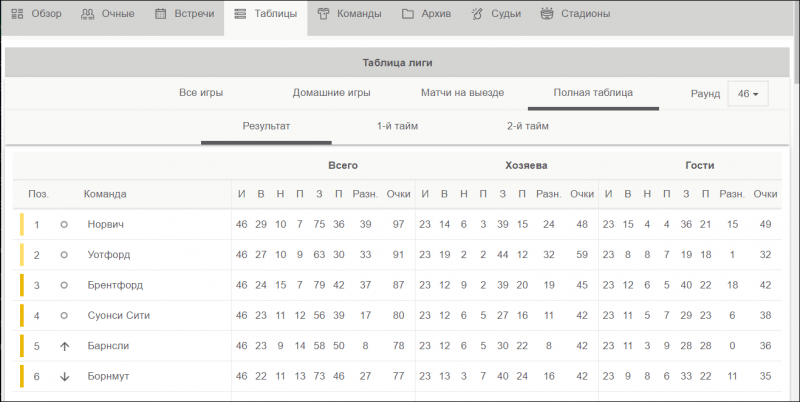Screen dimensions: 800x402
Task: Open the Уотфорд team link
Action: click(x=109, y=255)
